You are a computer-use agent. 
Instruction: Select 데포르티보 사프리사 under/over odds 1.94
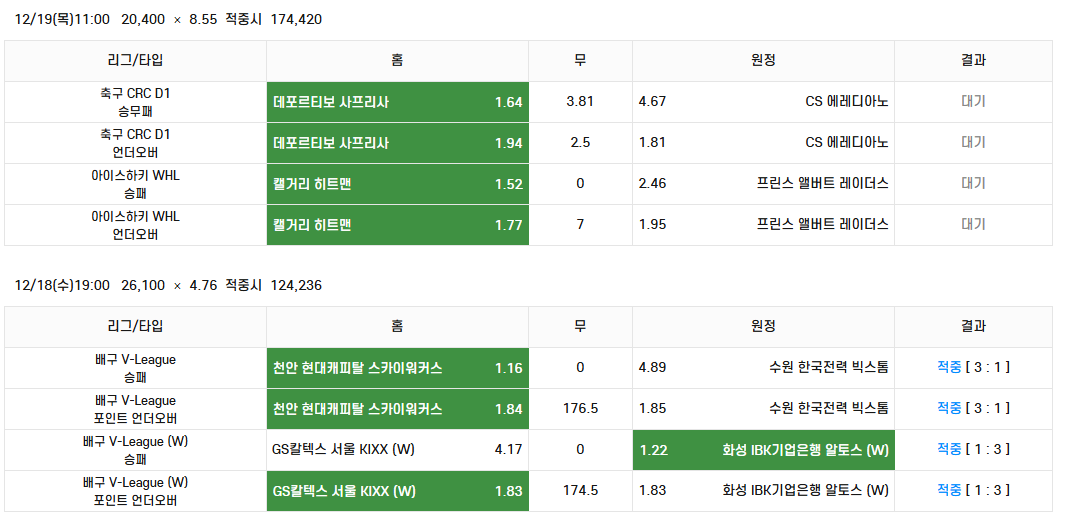click(x=398, y=143)
